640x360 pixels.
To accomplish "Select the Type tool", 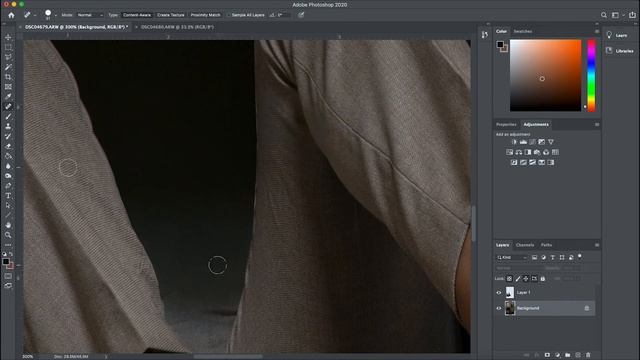I will click(x=8, y=196).
